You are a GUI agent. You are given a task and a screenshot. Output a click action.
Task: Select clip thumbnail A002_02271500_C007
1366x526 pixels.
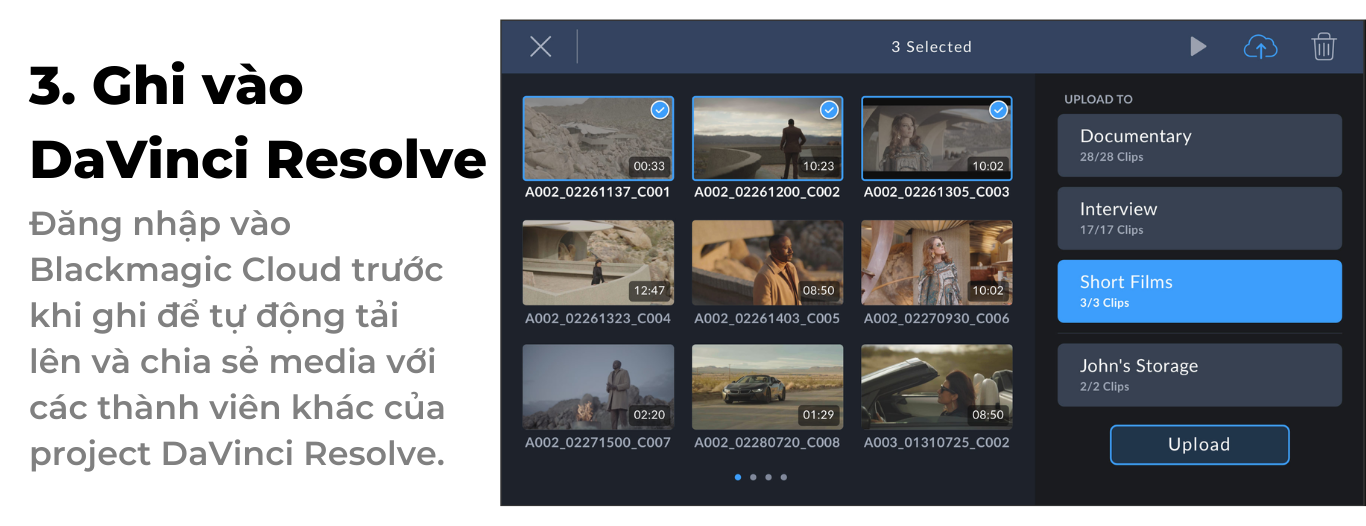click(x=598, y=387)
